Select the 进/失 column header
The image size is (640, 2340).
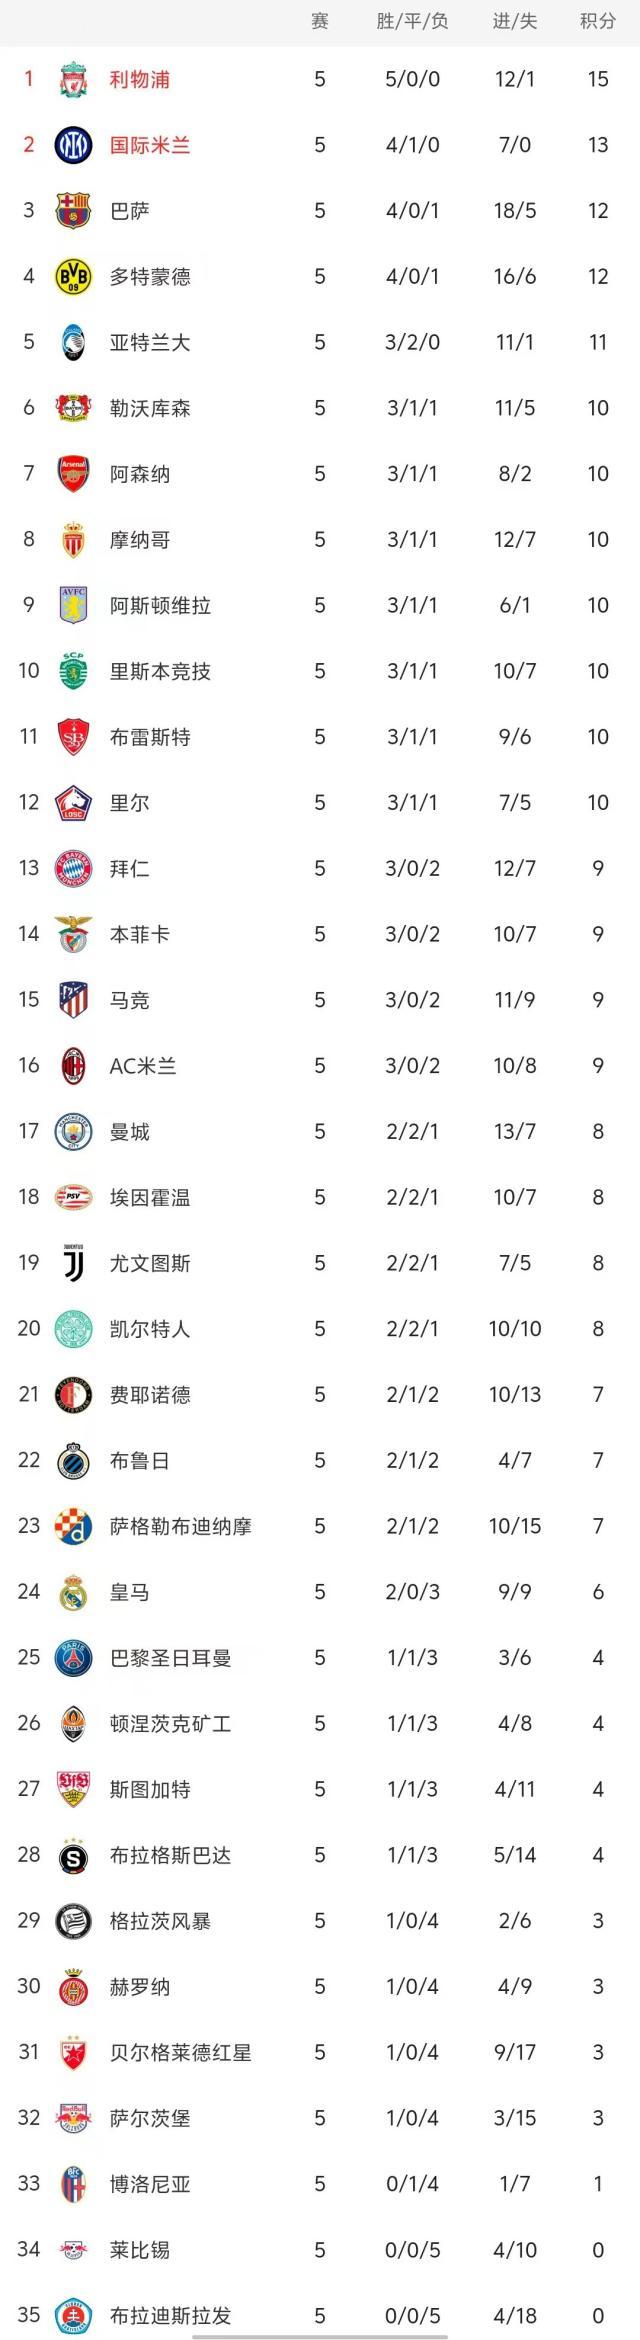coord(514,21)
